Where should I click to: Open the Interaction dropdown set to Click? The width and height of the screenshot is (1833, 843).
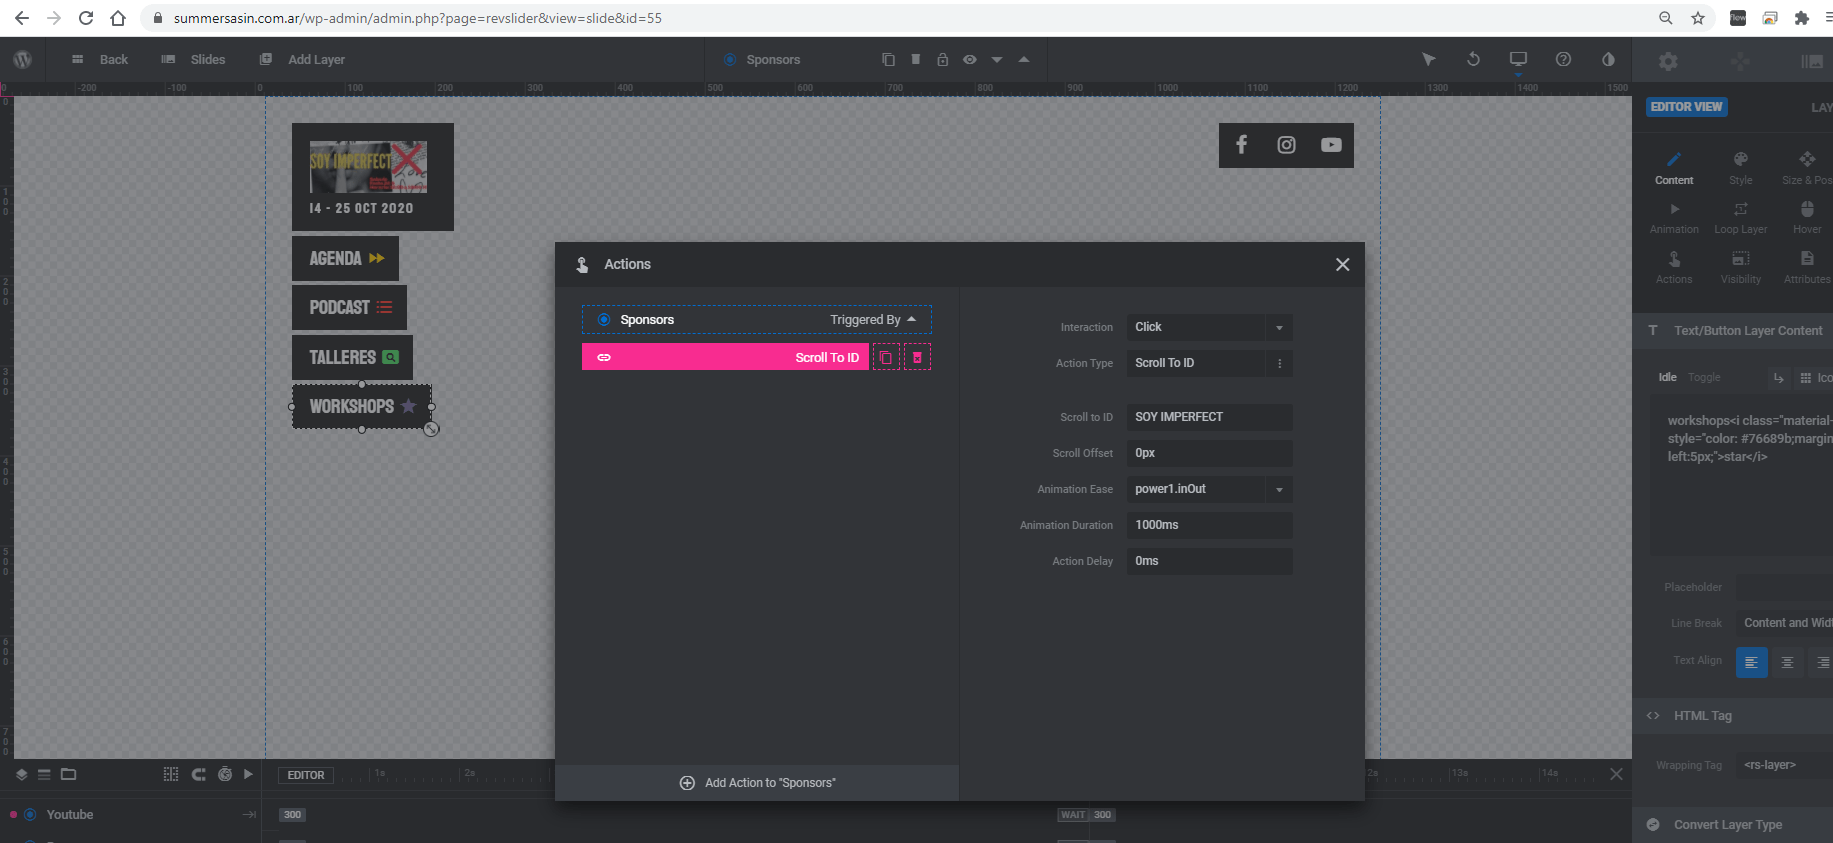pyautogui.click(x=1210, y=327)
